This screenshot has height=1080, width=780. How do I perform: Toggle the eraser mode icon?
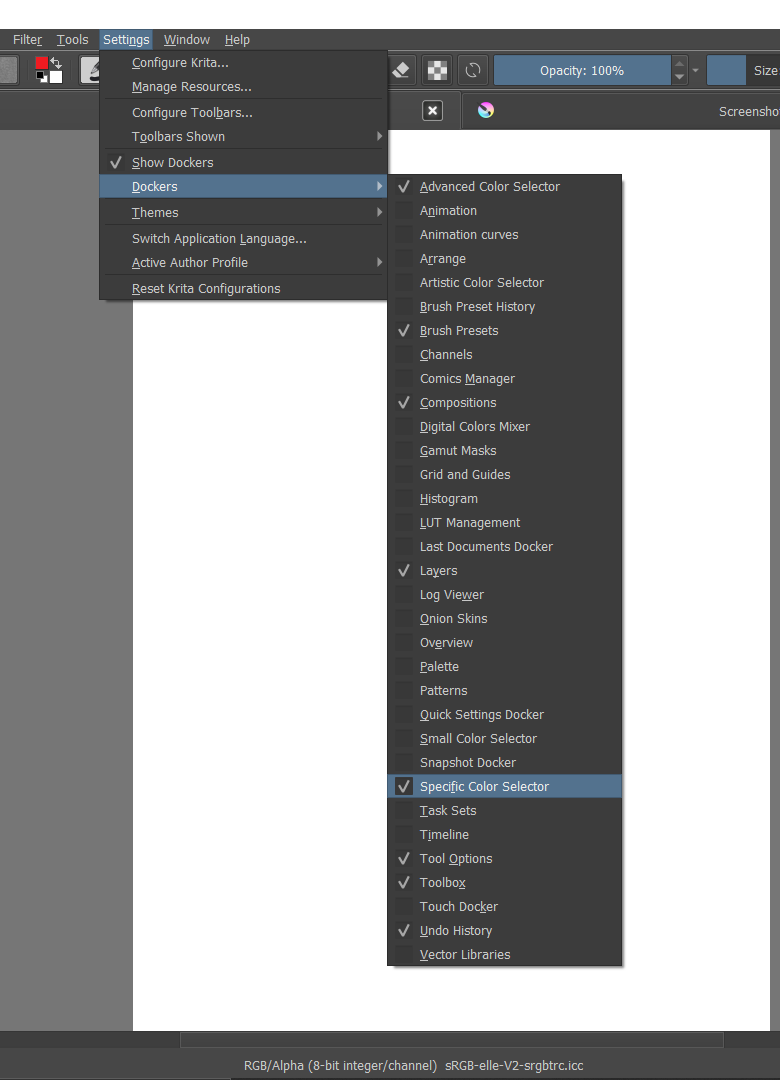pyautogui.click(x=401, y=70)
